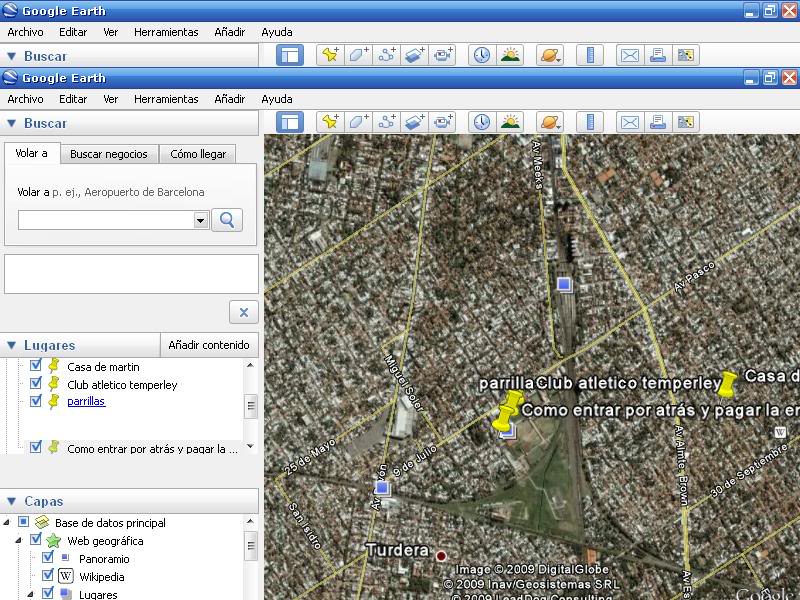Collapse Web geográfica tree node
The width and height of the screenshot is (800, 600).
pyautogui.click(x=19, y=540)
